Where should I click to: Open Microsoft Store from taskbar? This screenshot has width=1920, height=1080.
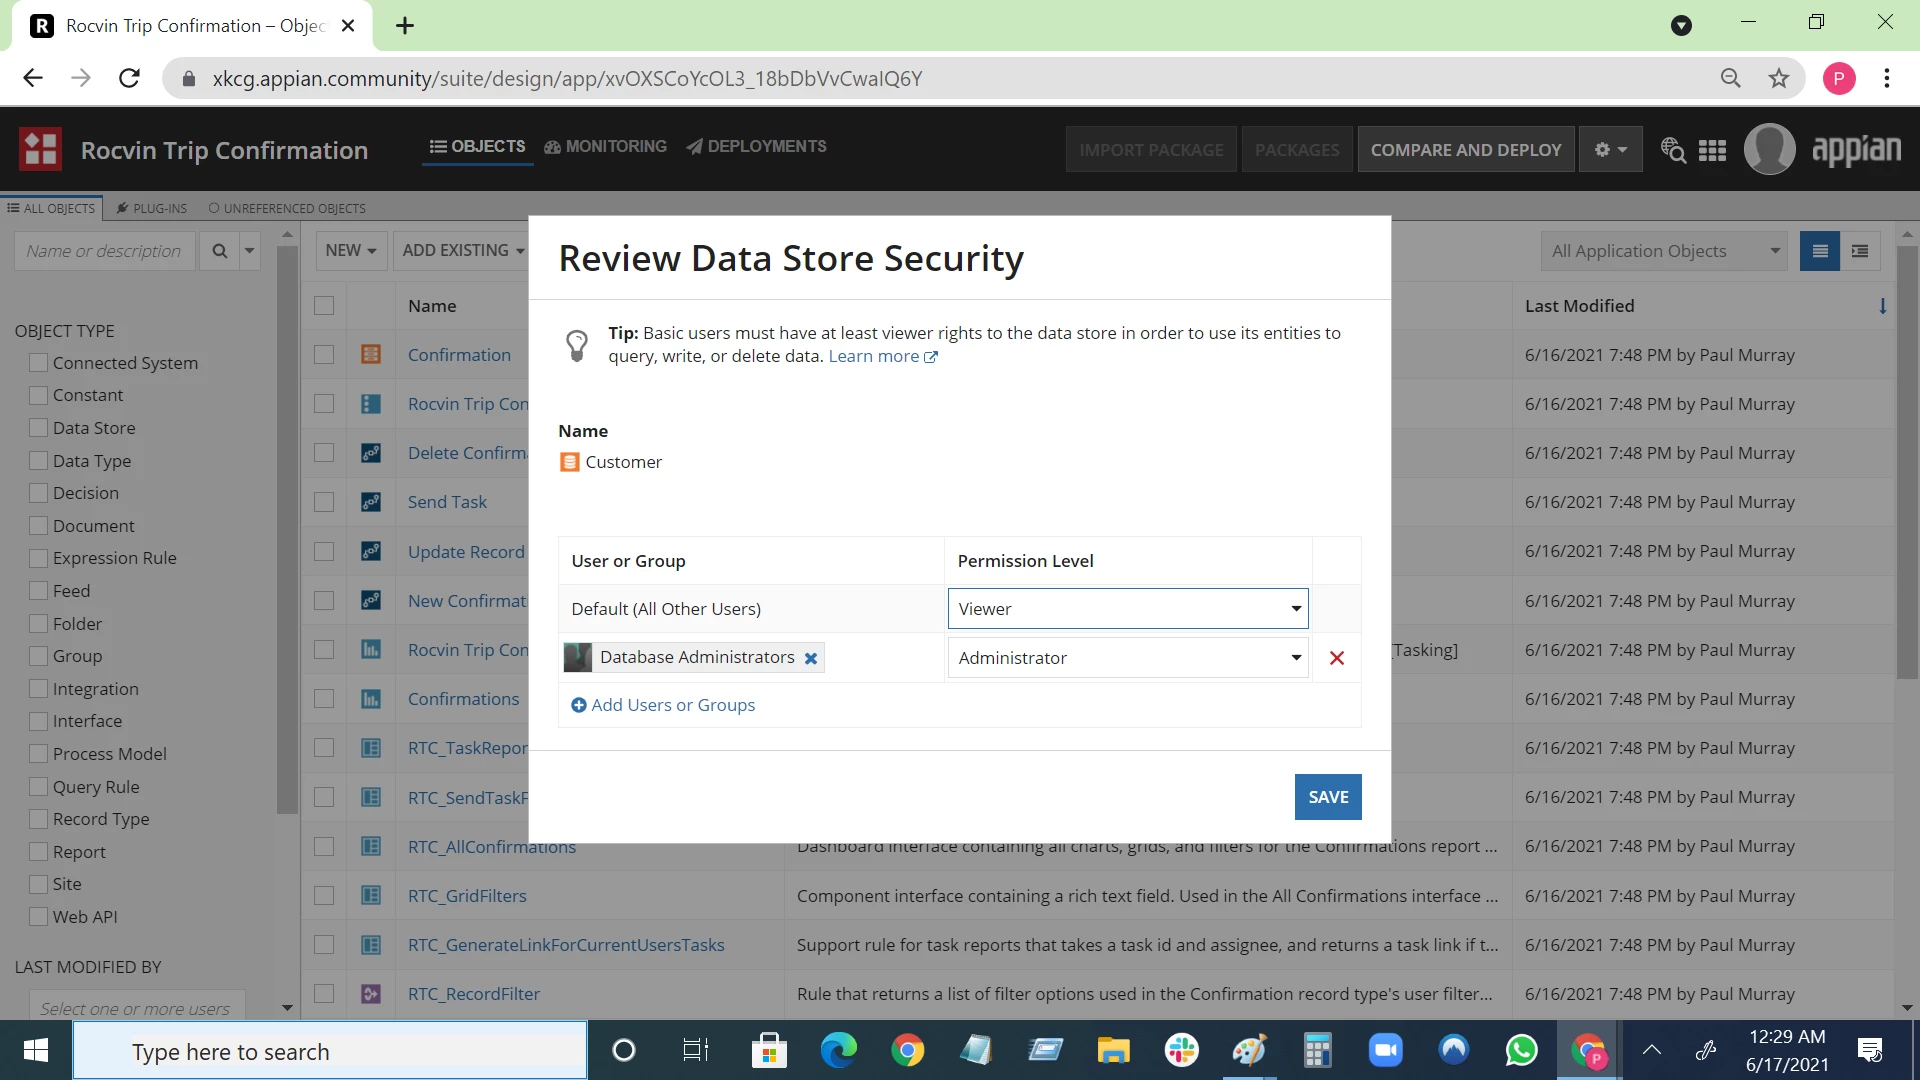[769, 1050]
